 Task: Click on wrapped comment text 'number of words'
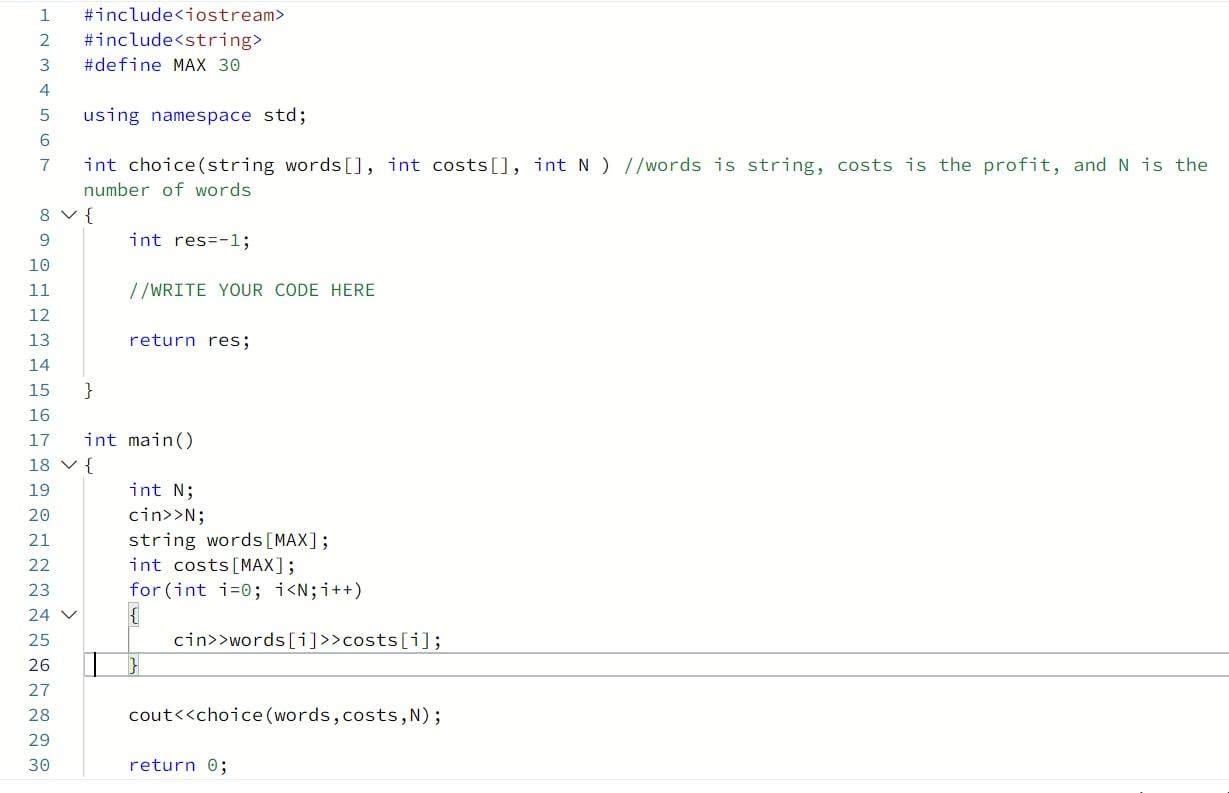point(167,190)
